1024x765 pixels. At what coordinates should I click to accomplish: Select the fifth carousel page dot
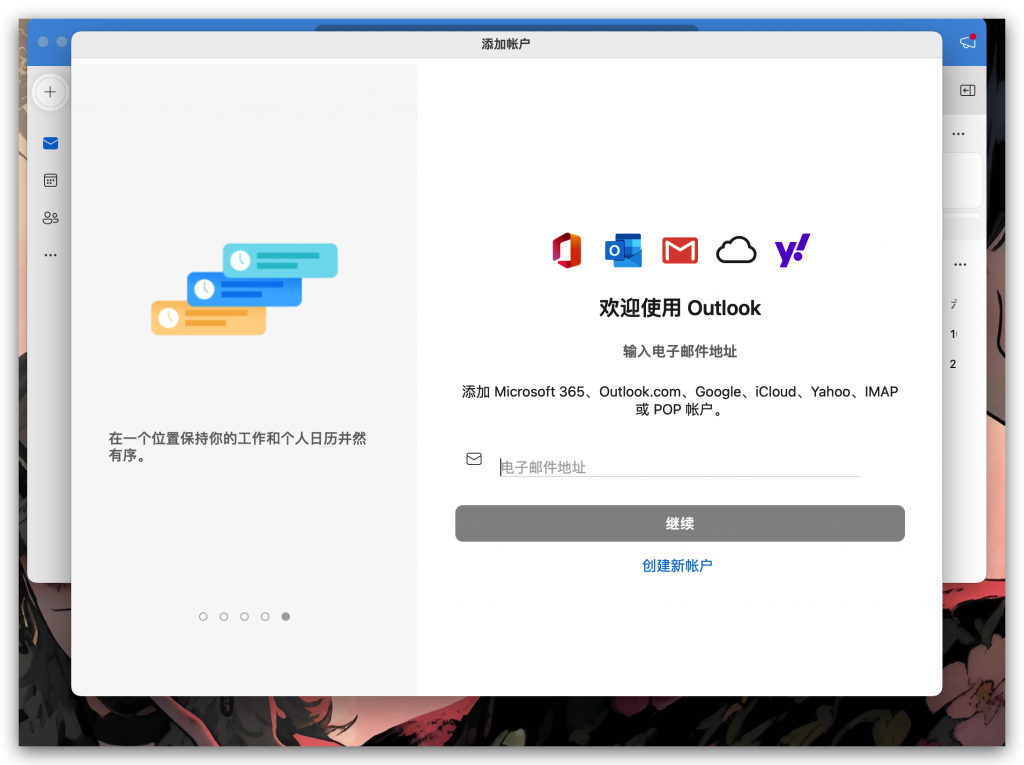pos(285,617)
